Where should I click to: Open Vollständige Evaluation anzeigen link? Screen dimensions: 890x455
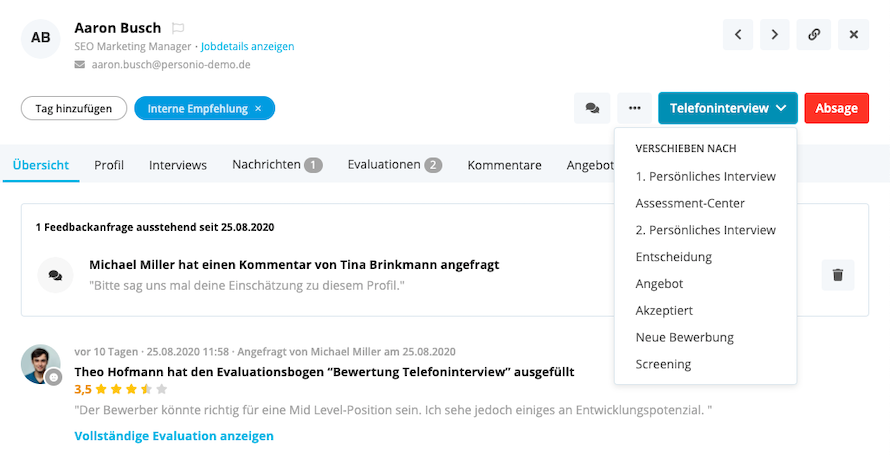[x=173, y=436]
